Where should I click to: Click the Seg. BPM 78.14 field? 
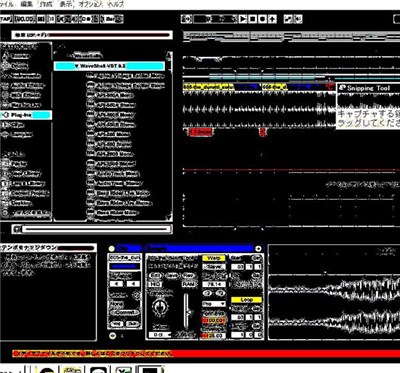[214, 284]
